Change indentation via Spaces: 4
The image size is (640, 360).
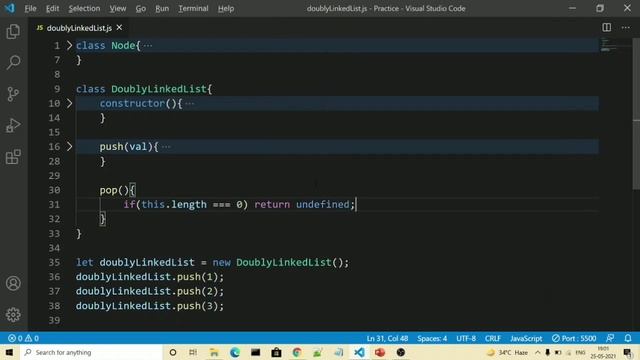432,338
